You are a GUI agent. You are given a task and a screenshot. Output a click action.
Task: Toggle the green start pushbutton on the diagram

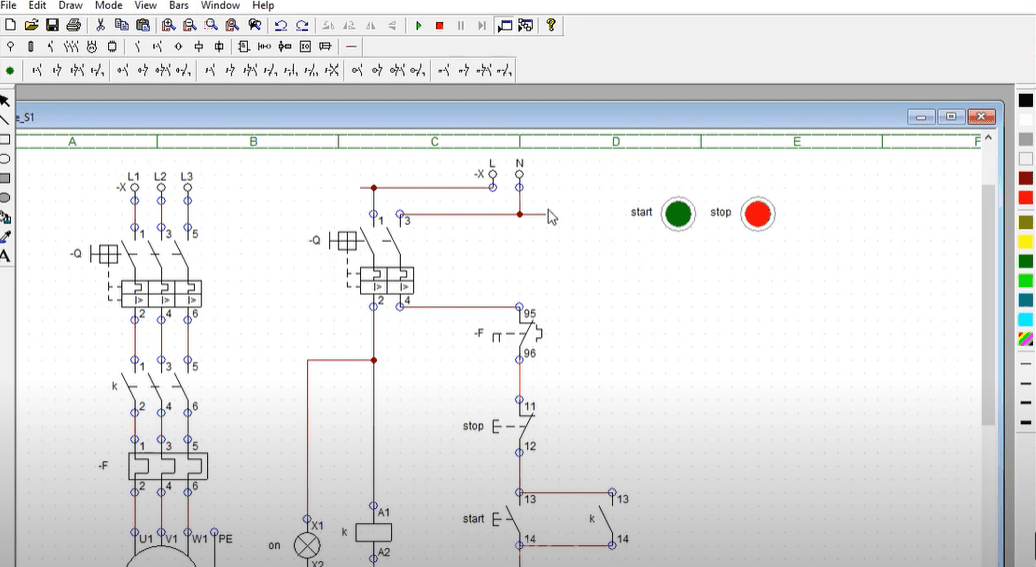click(678, 214)
